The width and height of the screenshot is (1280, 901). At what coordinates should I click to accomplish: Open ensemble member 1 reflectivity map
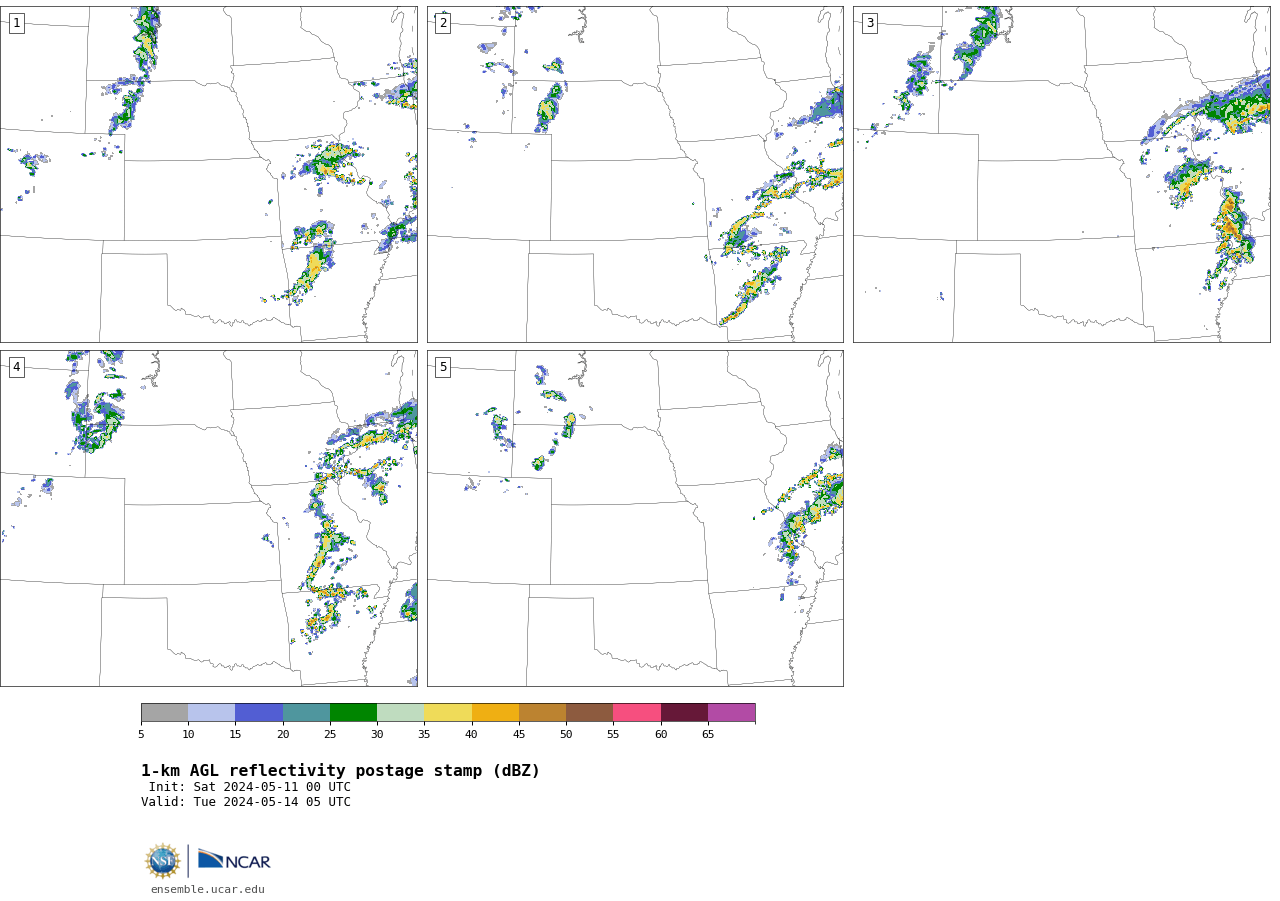pos(209,174)
